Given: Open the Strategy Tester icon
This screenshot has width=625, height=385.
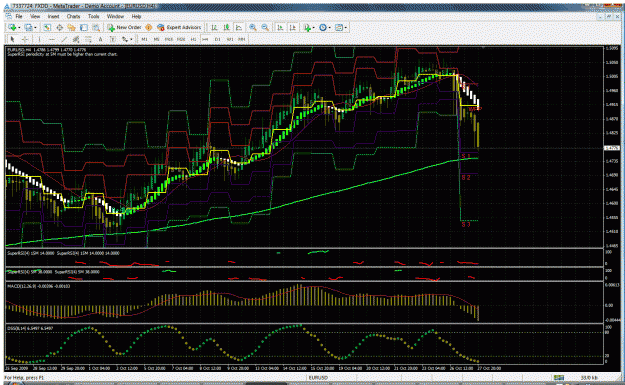Looking at the screenshot, I should (x=96, y=28).
